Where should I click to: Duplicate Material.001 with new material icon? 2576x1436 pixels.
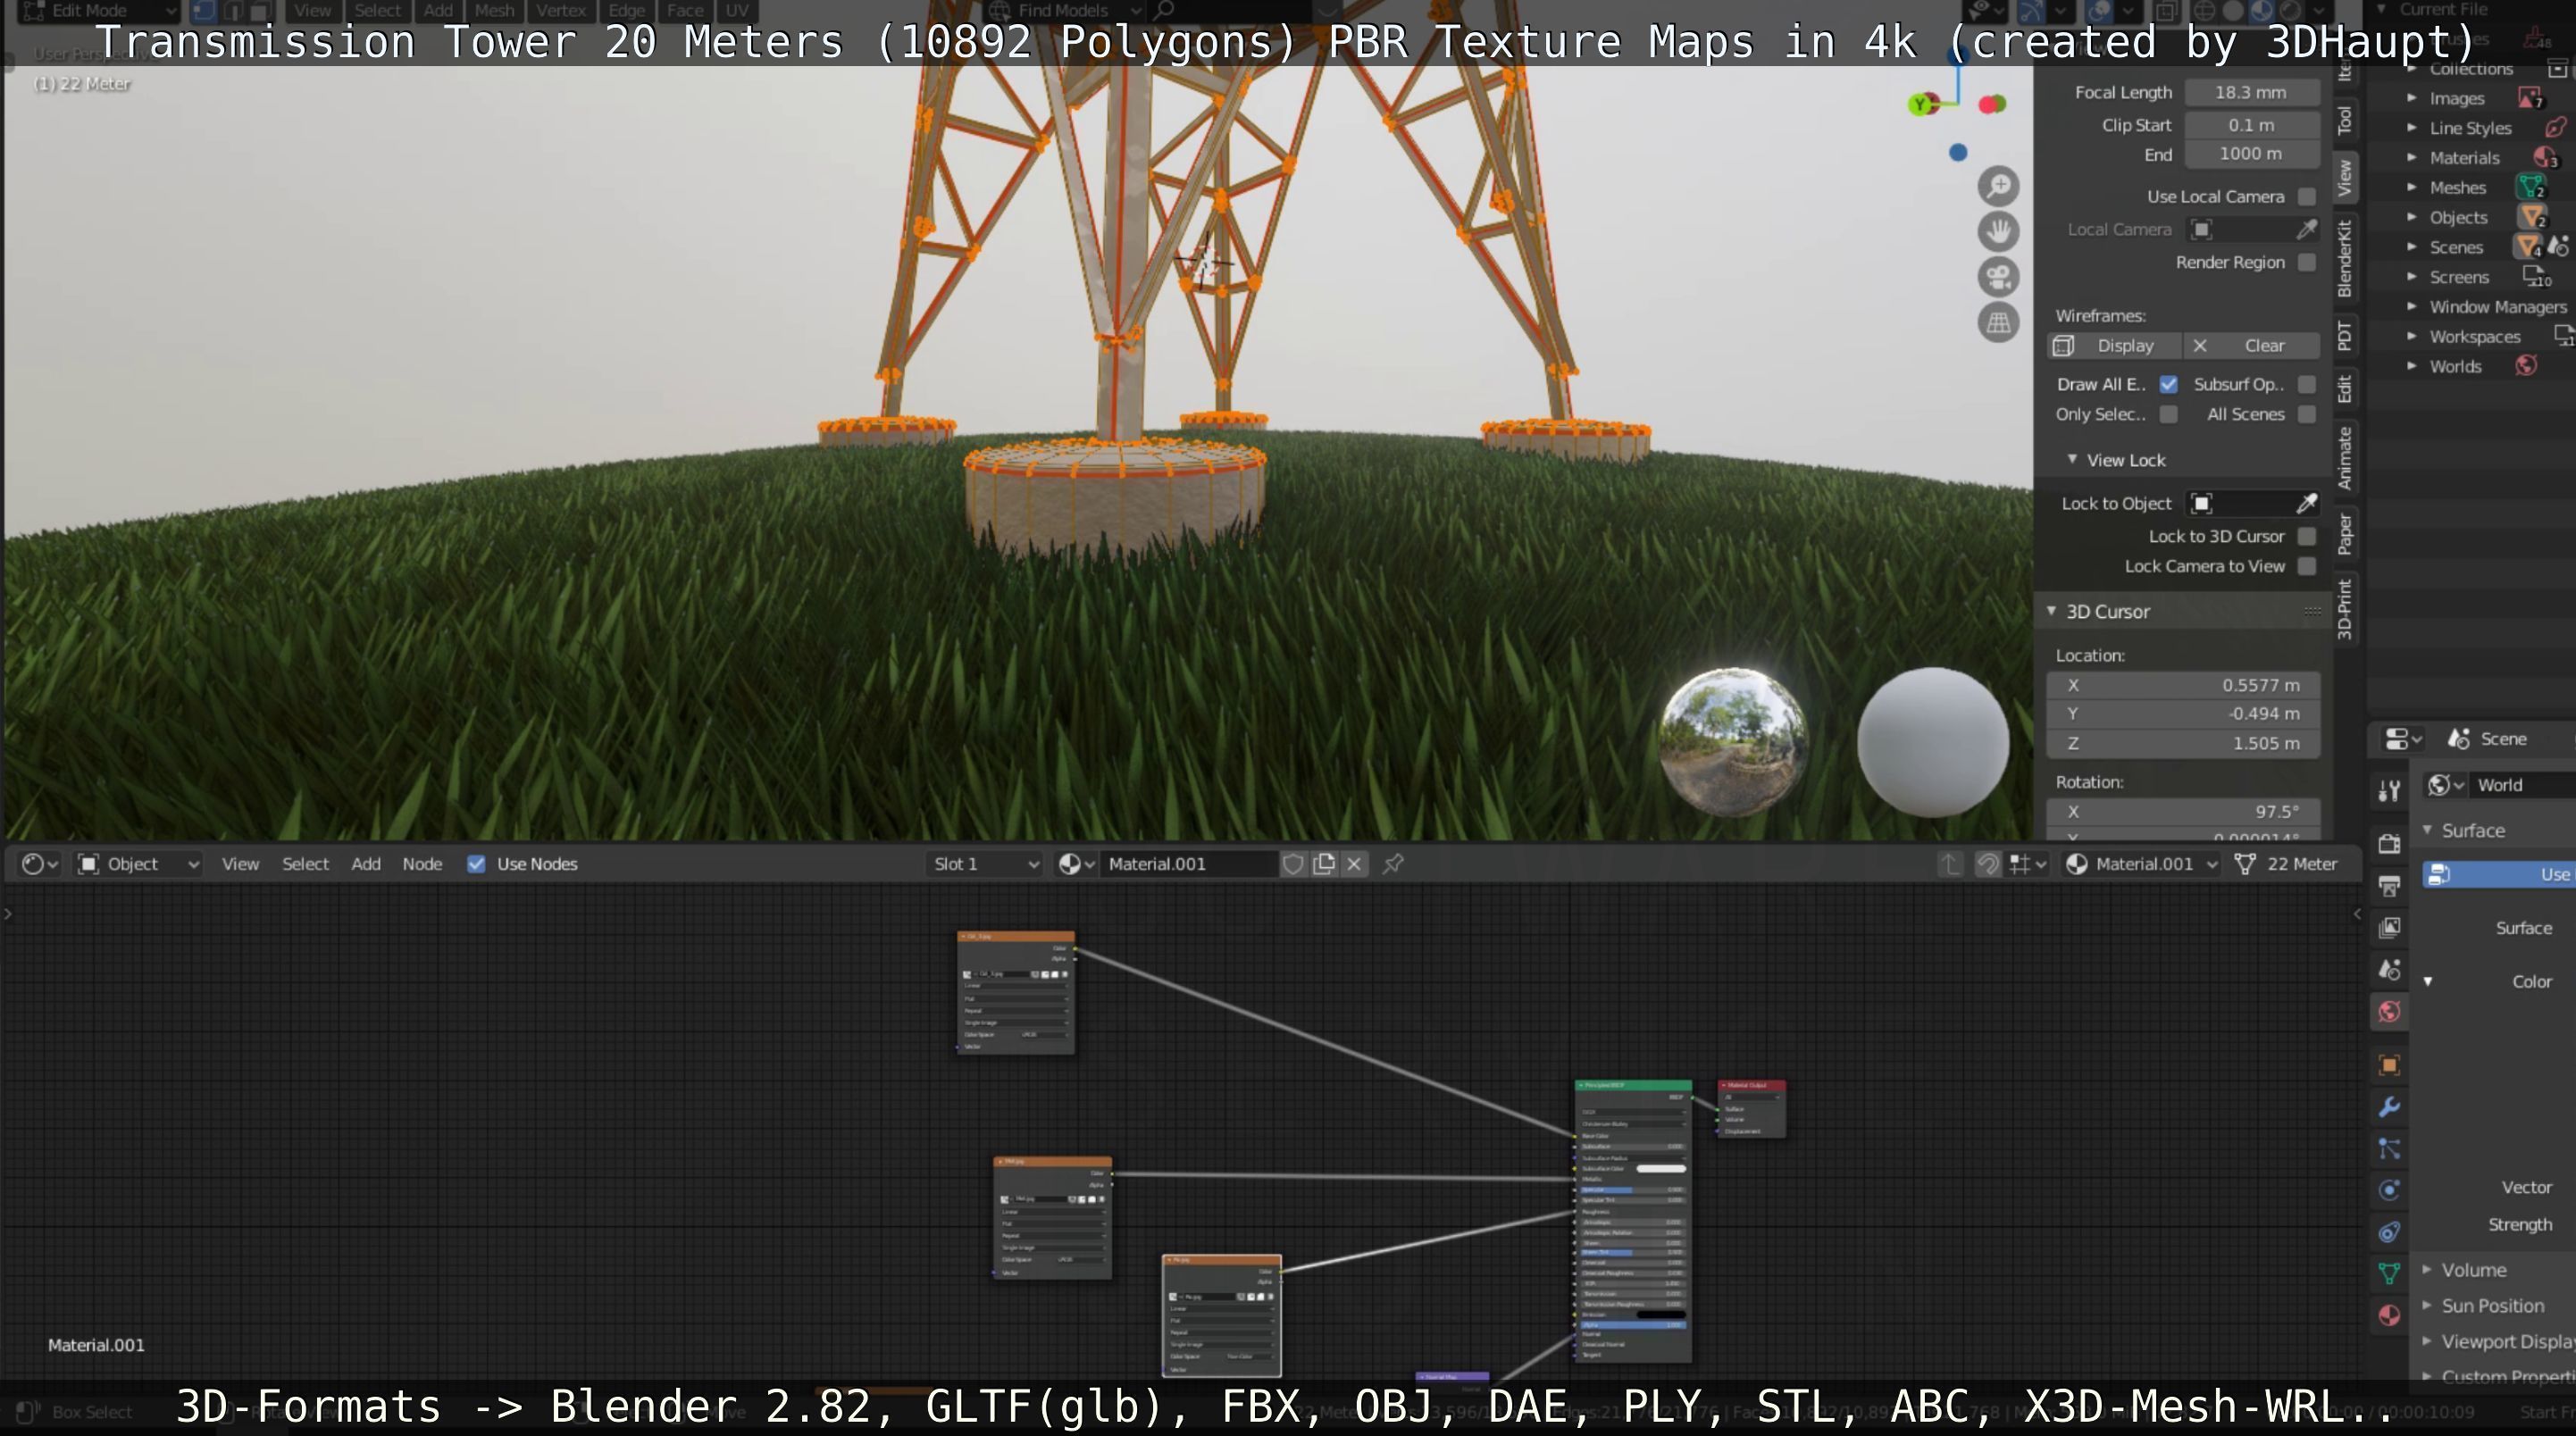click(x=1323, y=864)
